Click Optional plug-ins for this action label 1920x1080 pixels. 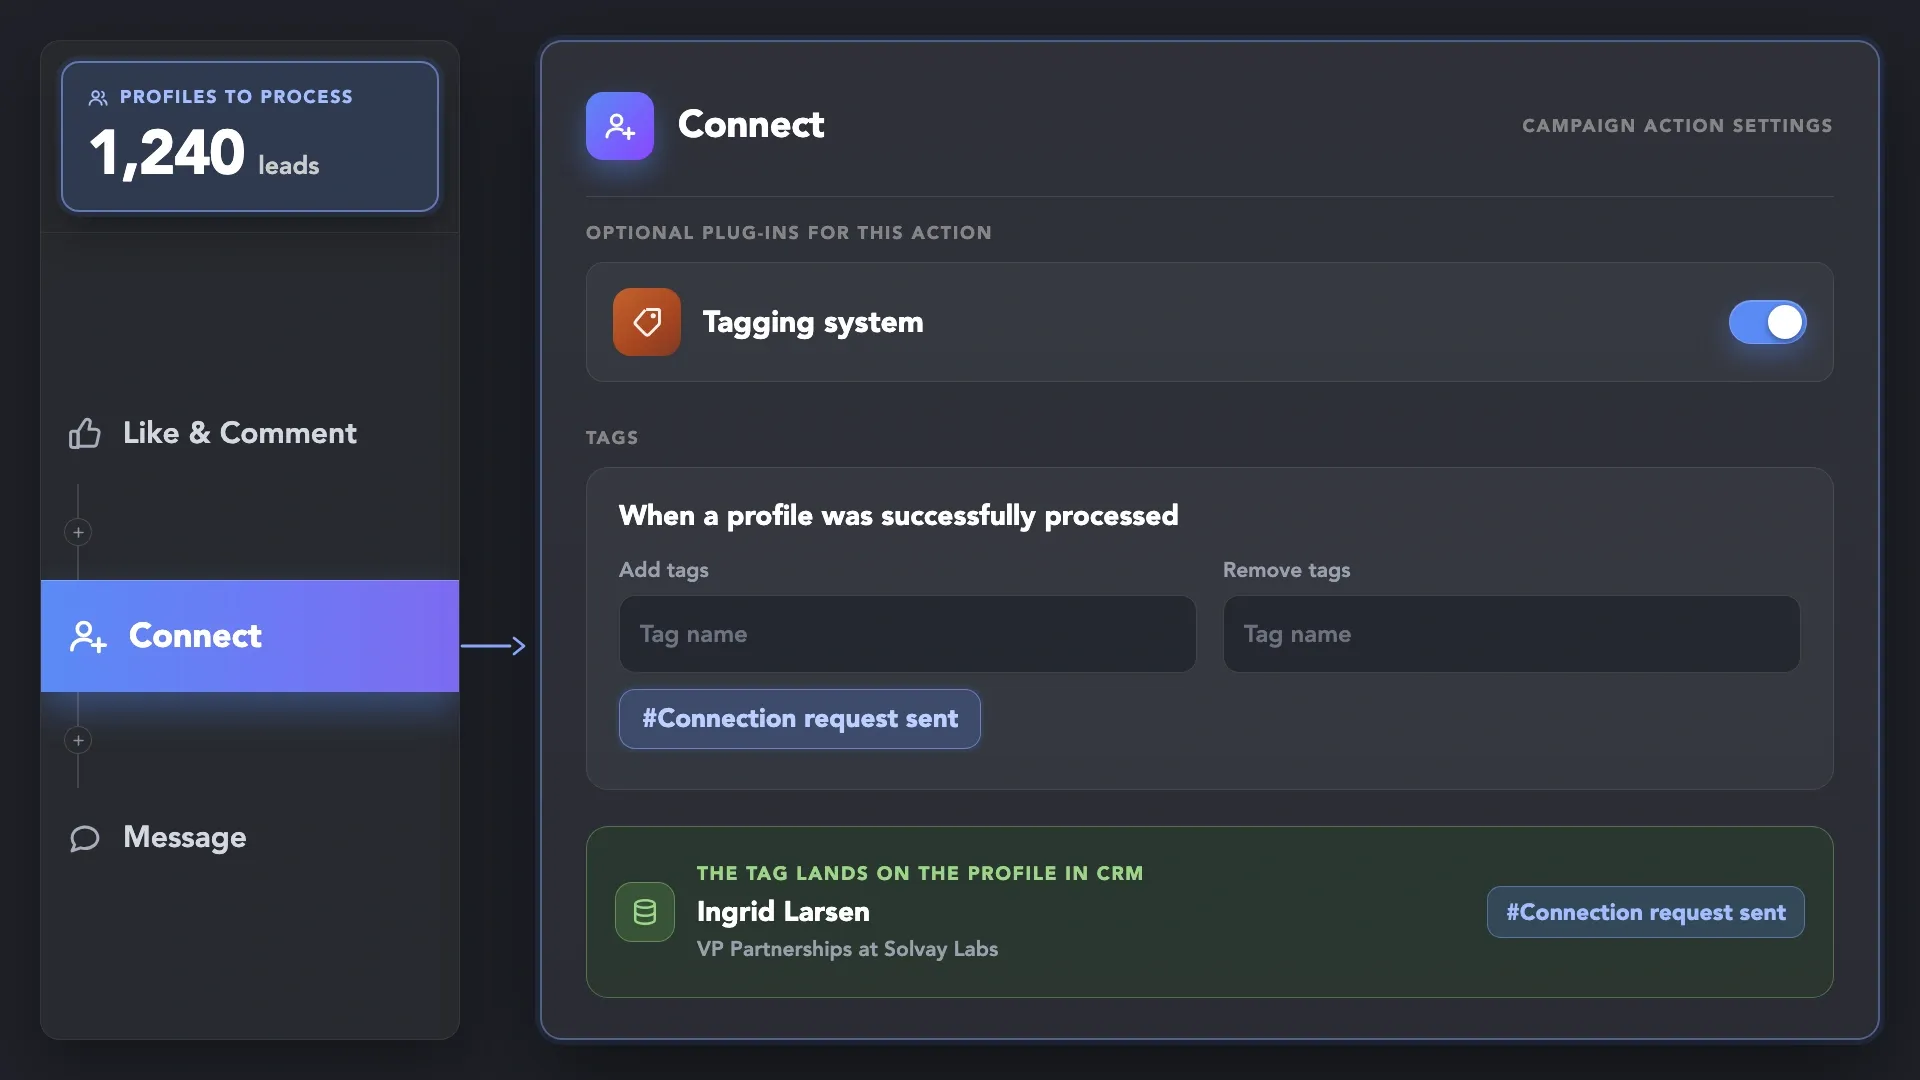788,233
